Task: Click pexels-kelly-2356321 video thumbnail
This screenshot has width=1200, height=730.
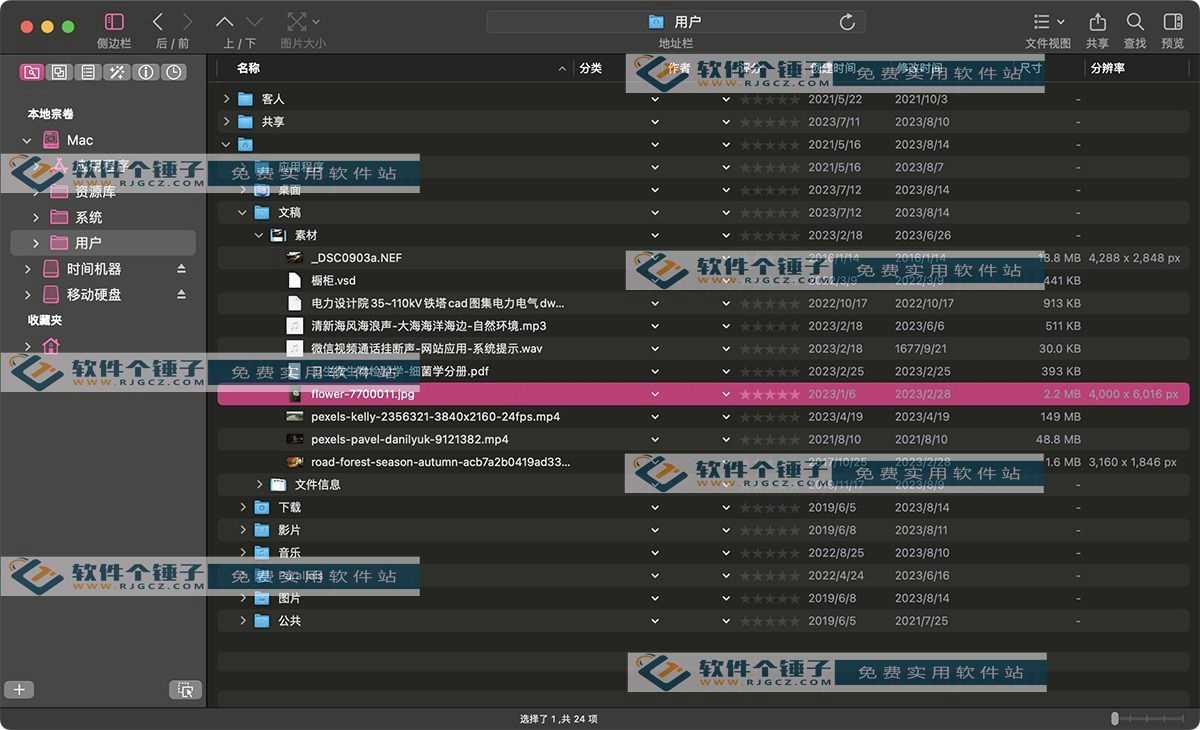Action: pos(294,417)
